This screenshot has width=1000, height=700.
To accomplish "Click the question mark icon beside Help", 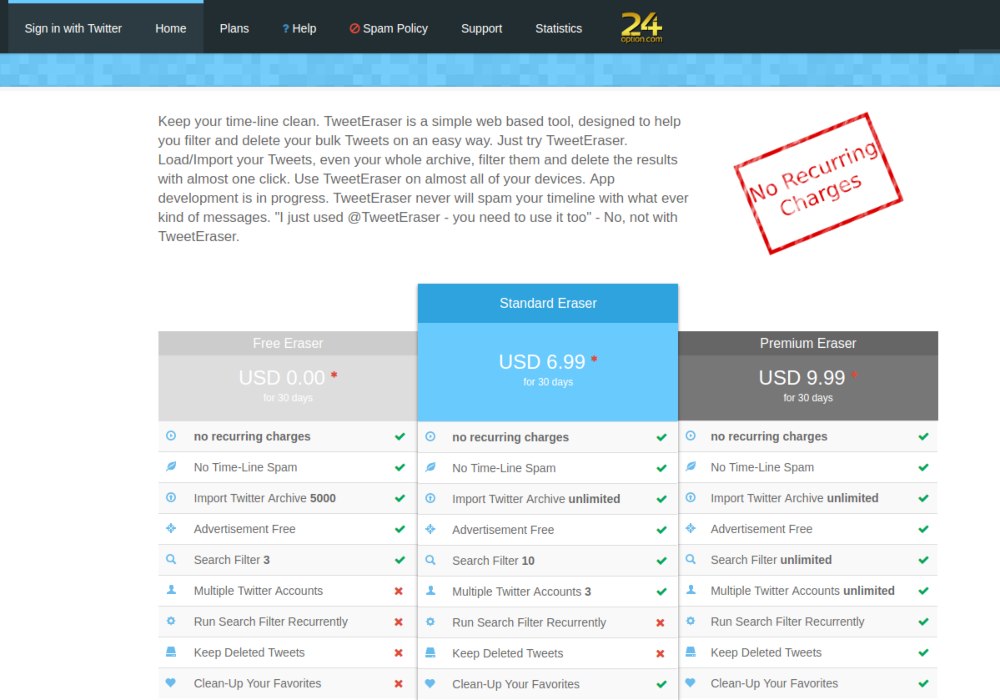I will pyautogui.click(x=286, y=29).
